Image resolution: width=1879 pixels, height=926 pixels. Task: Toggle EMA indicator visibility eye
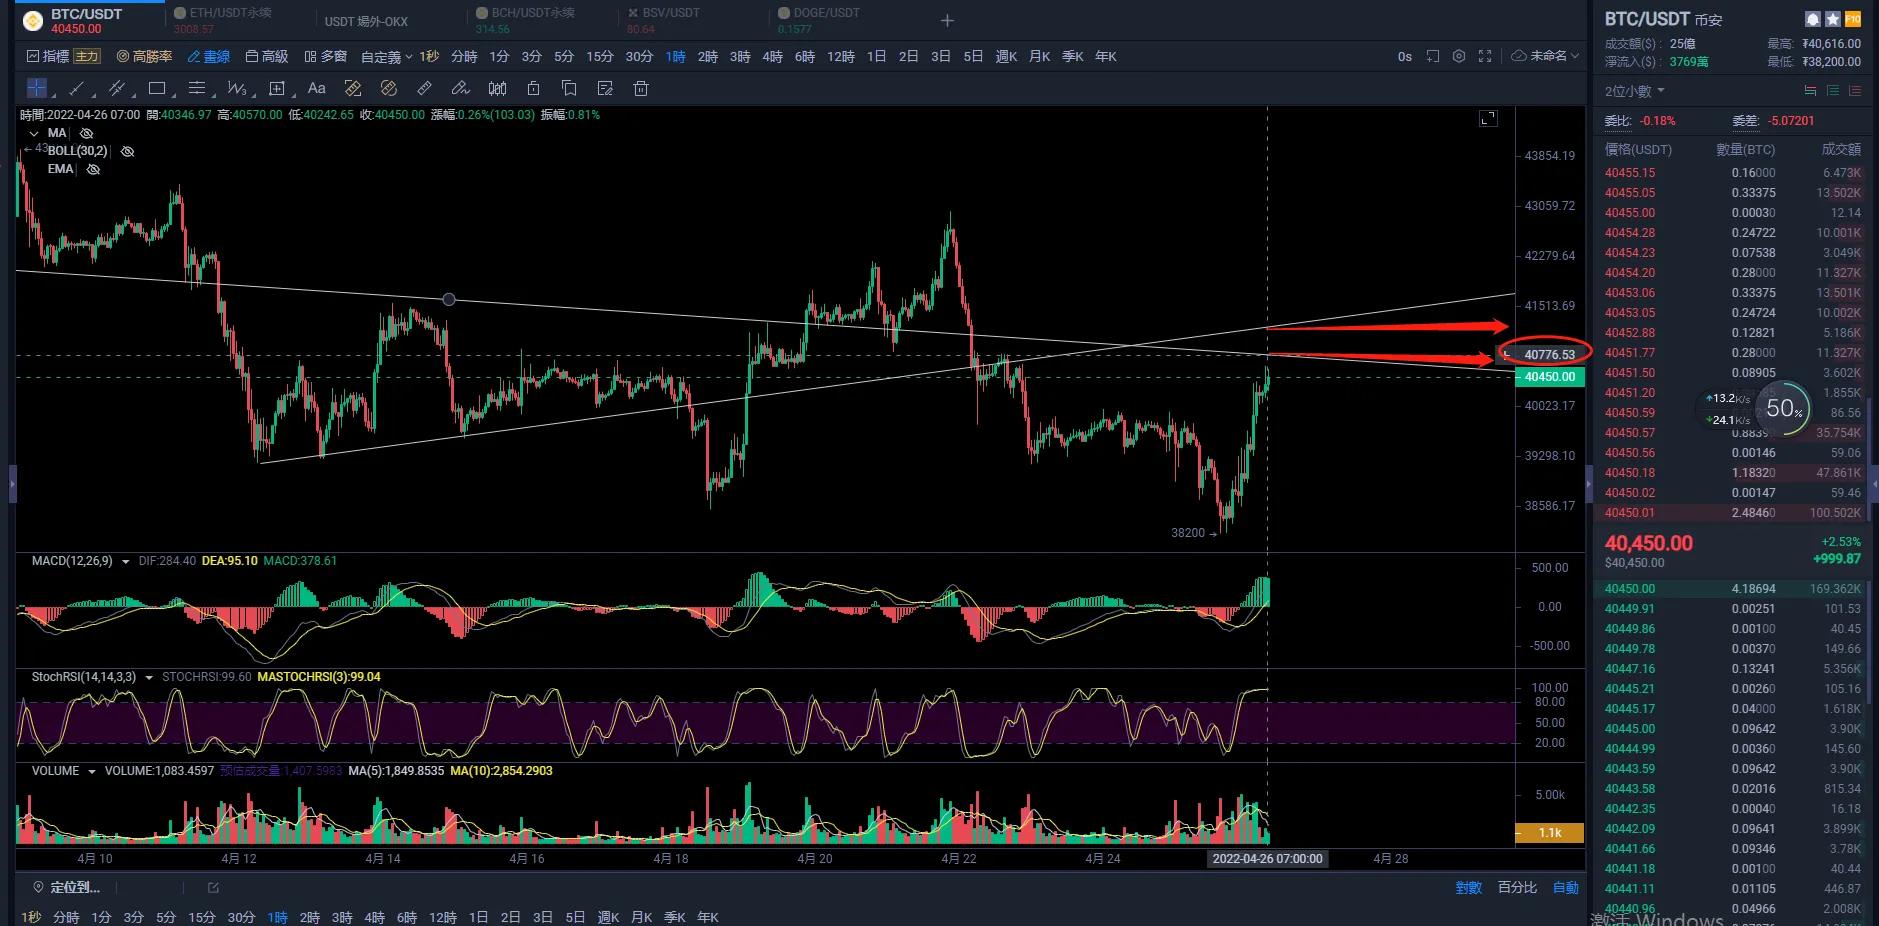point(93,169)
